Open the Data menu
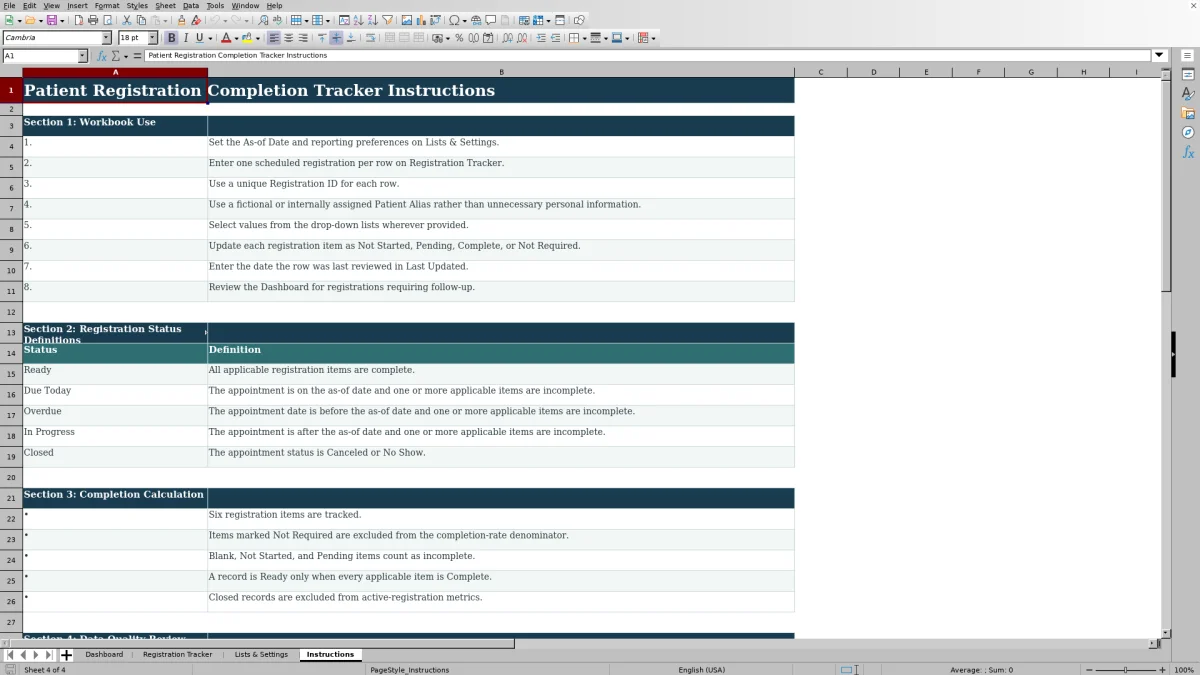Viewport: 1200px width, 675px height. click(x=190, y=5)
